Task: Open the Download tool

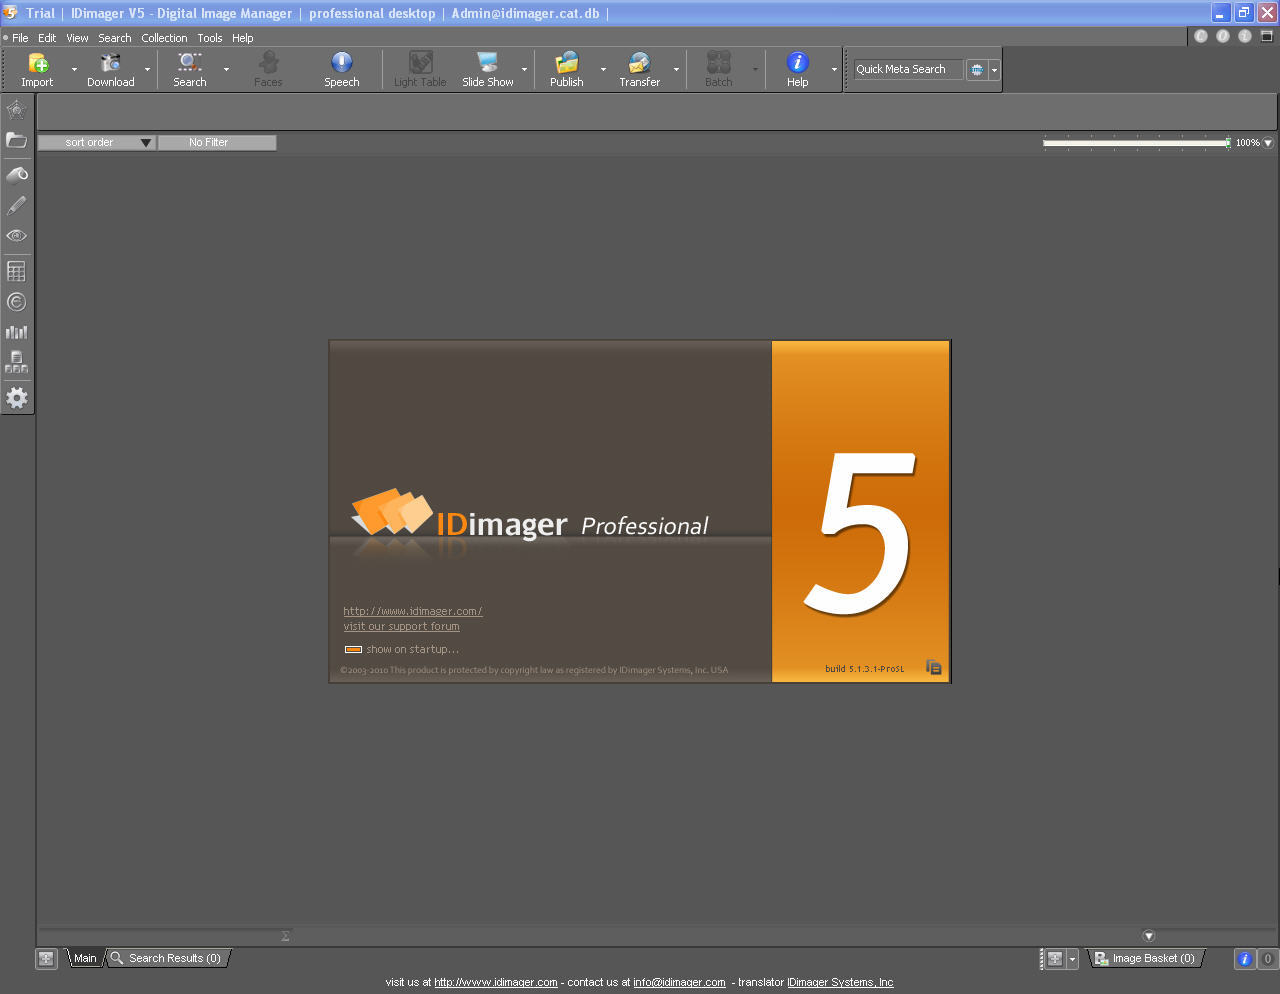Action: pos(110,69)
